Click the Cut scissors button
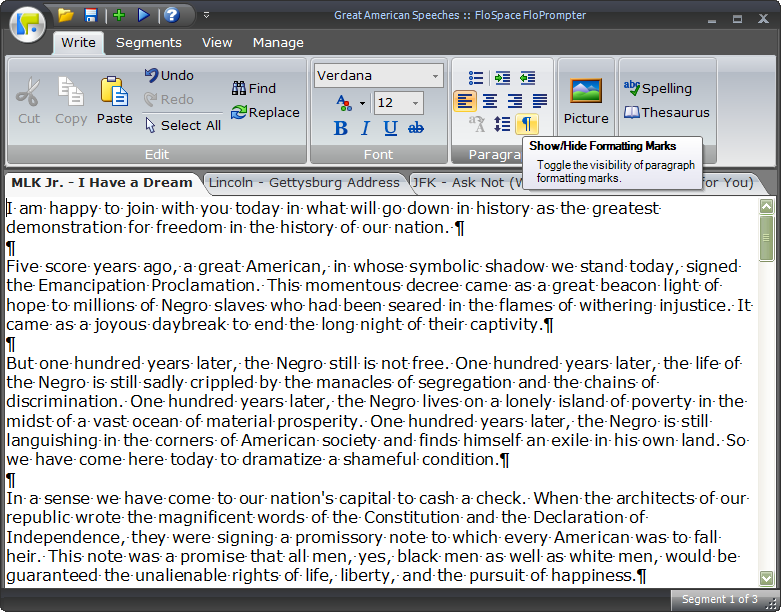This screenshot has width=781, height=612. 28,101
